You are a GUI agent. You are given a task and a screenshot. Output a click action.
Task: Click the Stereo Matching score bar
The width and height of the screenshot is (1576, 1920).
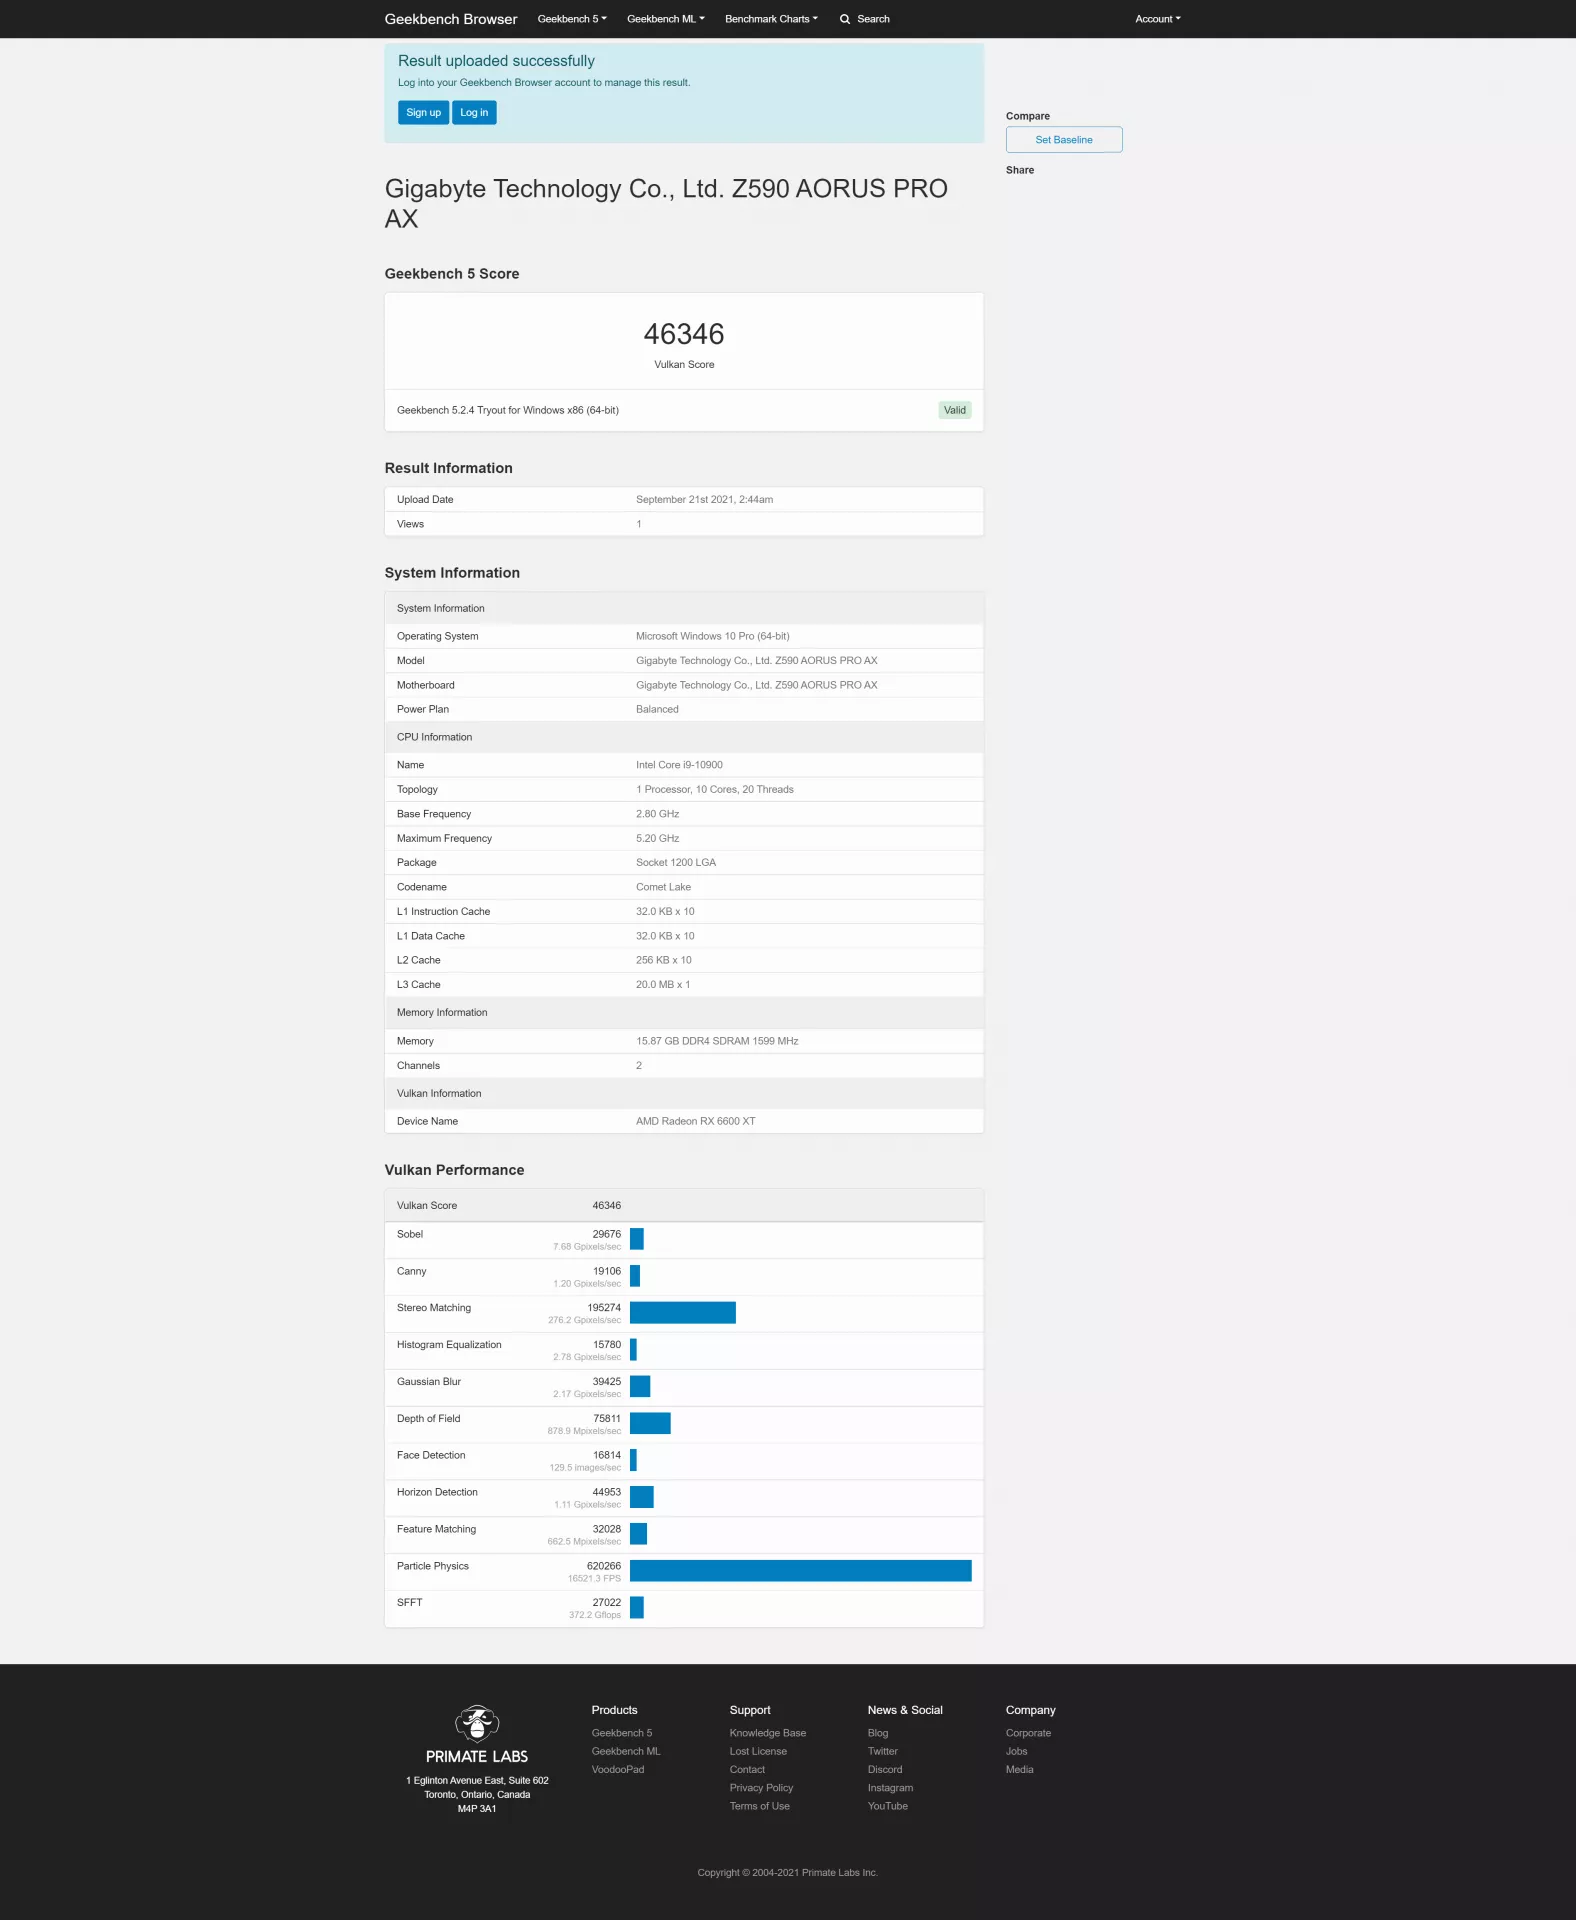[683, 1313]
